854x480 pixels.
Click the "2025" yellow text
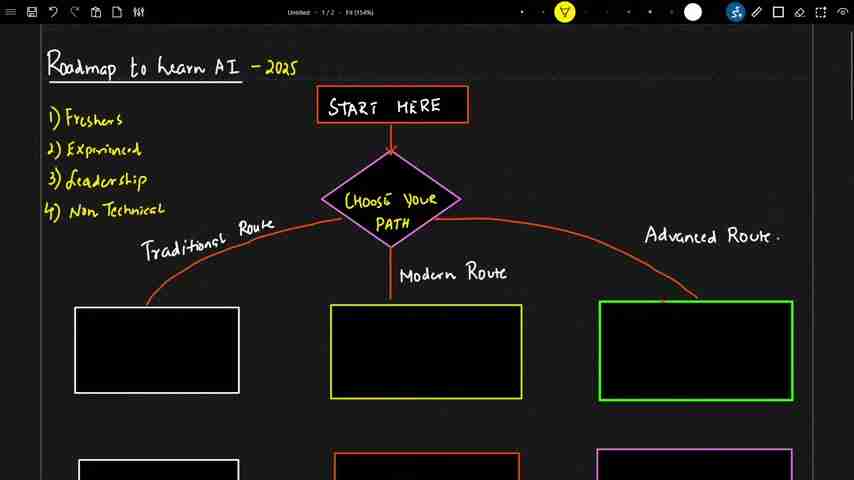(x=281, y=68)
